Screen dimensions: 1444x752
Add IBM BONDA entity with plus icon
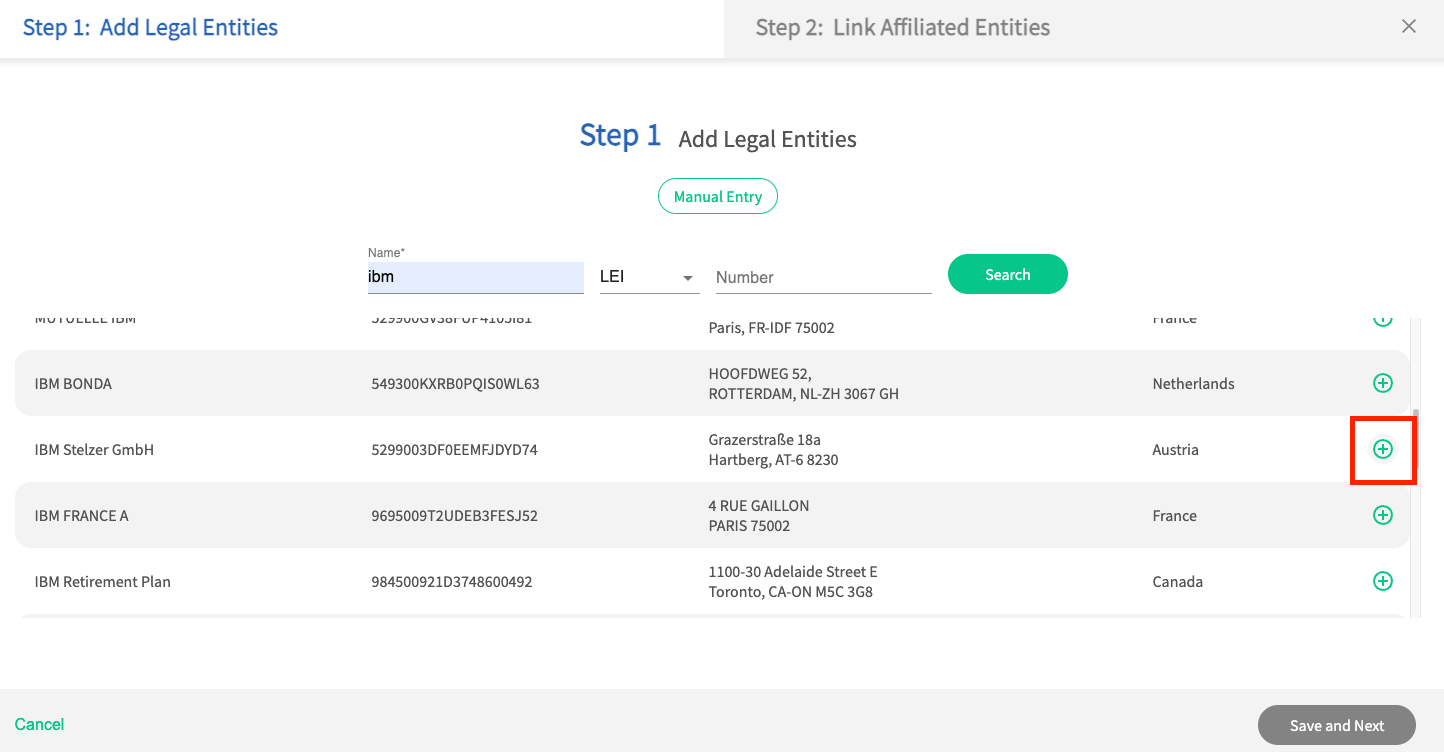(1382, 383)
